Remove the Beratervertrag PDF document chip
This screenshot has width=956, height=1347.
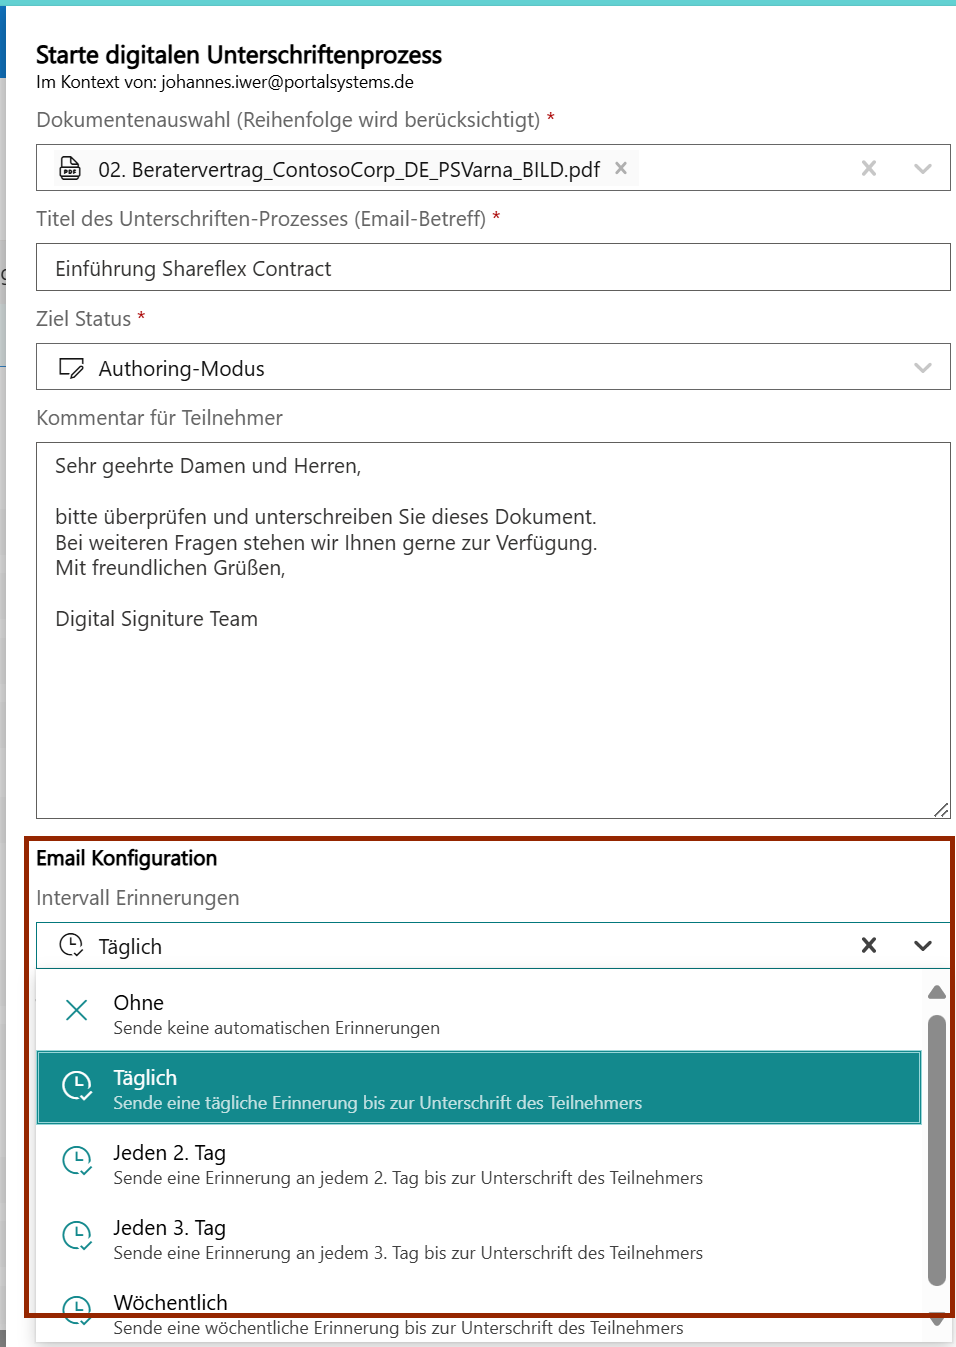(x=621, y=168)
